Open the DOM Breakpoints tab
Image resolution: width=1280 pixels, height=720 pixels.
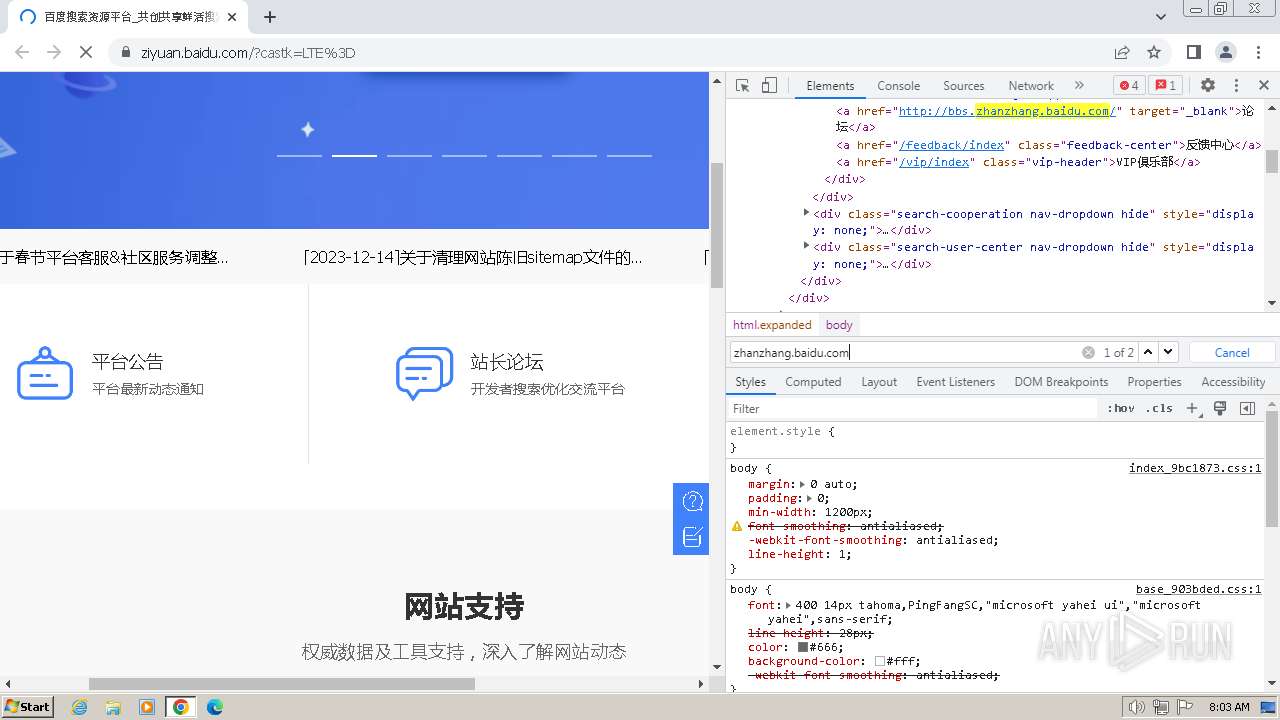pyautogui.click(x=1061, y=382)
